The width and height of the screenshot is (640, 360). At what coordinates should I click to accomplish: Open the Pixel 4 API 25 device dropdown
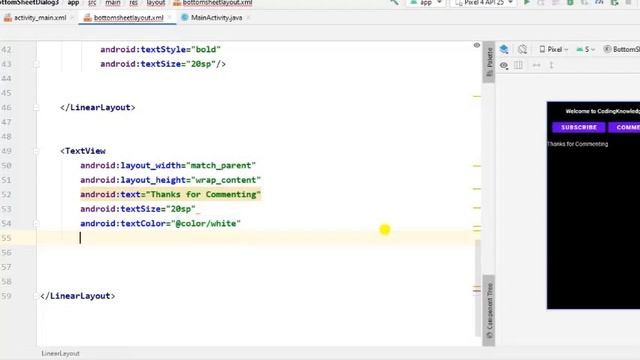click(x=483, y=2)
